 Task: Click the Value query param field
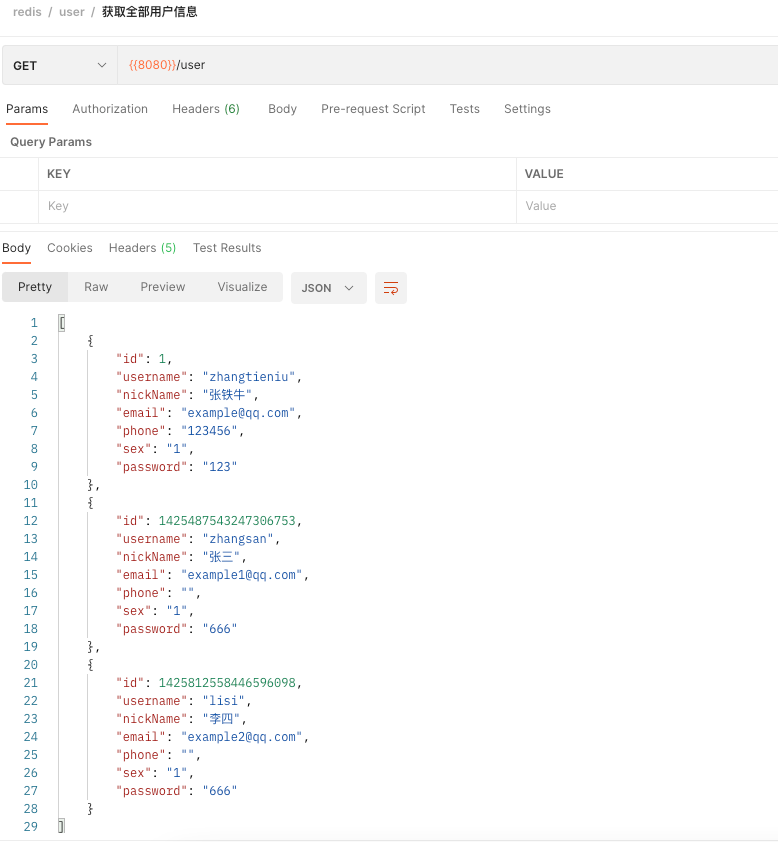point(647,206)
